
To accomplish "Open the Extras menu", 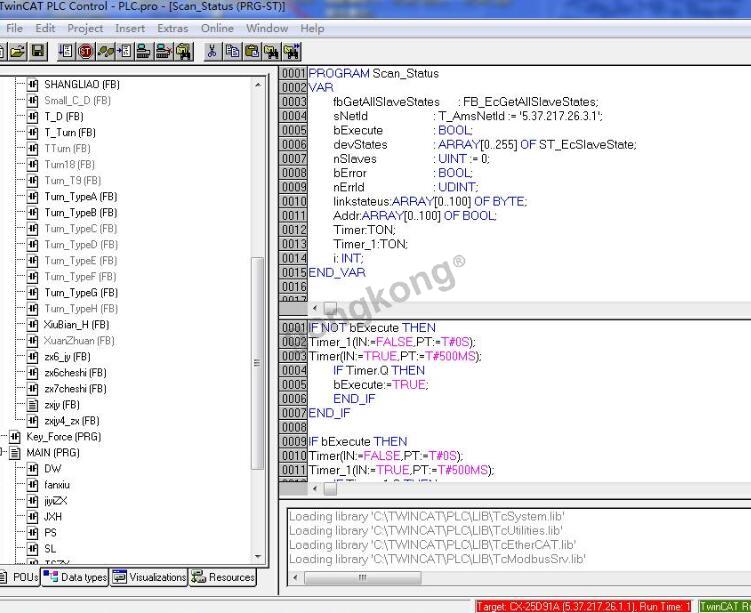I will 173,28.
